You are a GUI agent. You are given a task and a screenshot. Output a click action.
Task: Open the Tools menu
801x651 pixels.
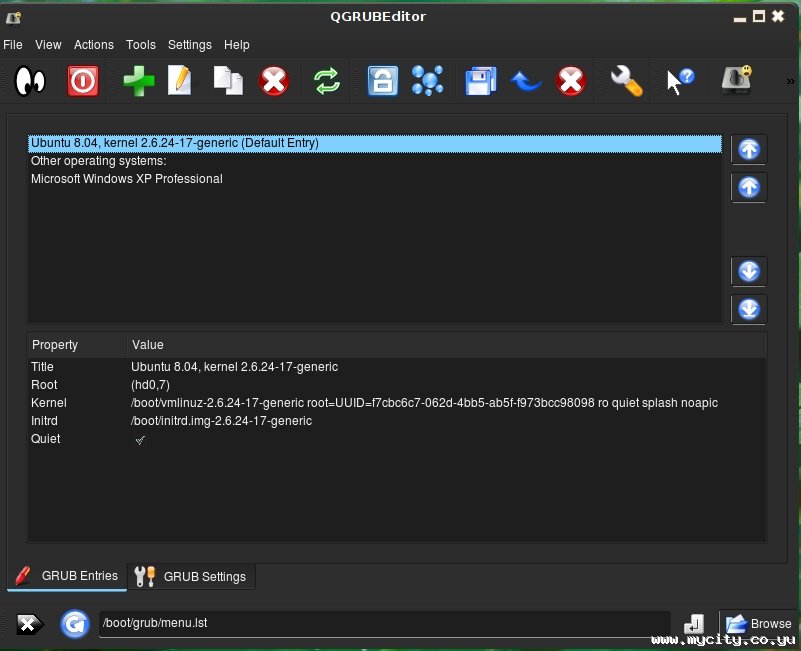(140, 45)
